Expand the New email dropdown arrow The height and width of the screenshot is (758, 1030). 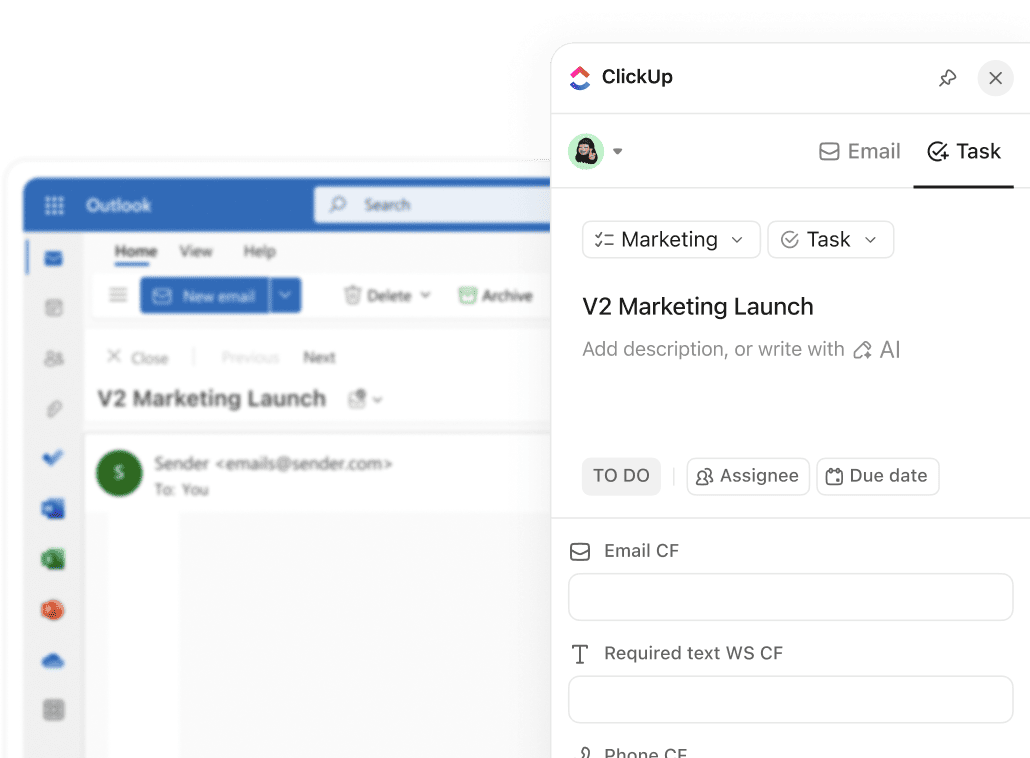tap(285, 296)
